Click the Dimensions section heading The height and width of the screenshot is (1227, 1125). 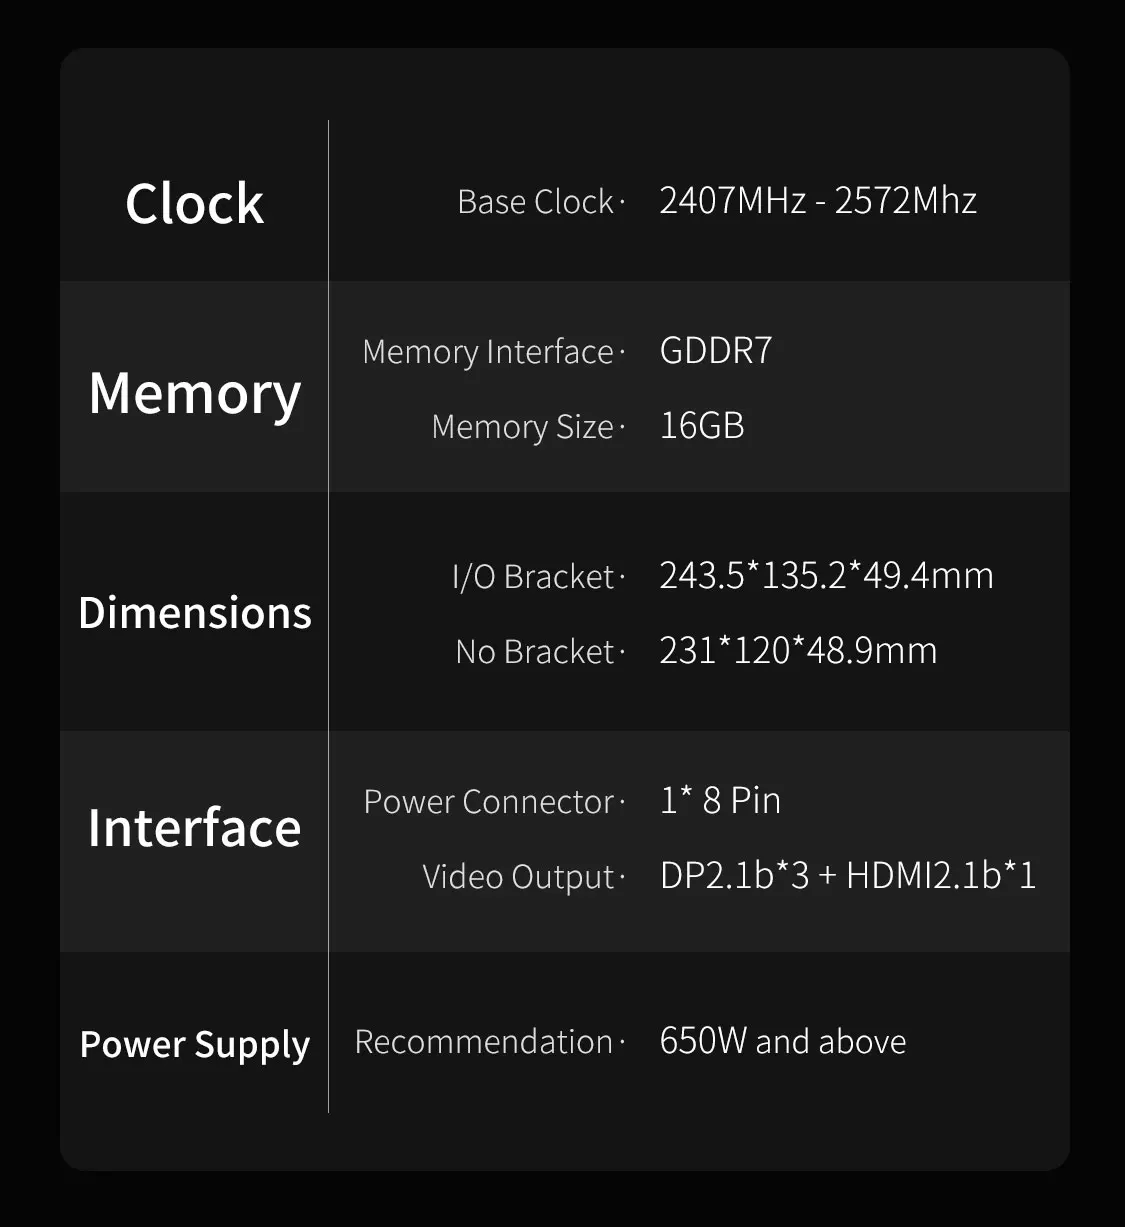[195, 613]
